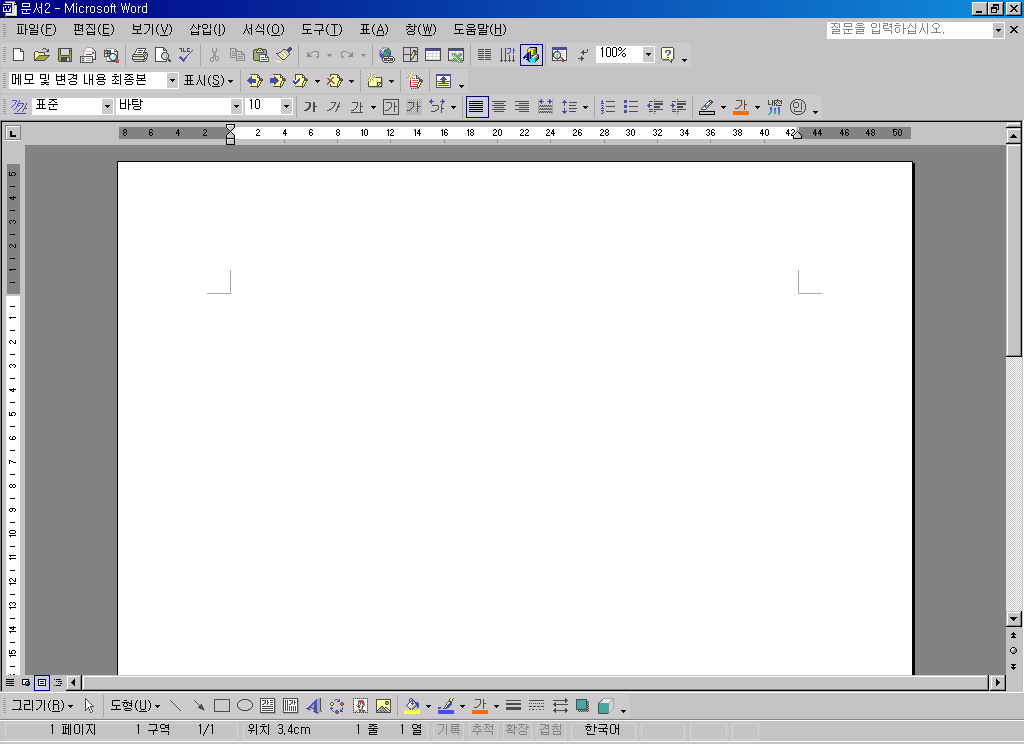Image resolution: width=1024 pixels, height=744 pixels.
Task: Open the 도구(T) menu
Action: pyautogui.click(x=322, y=29)
